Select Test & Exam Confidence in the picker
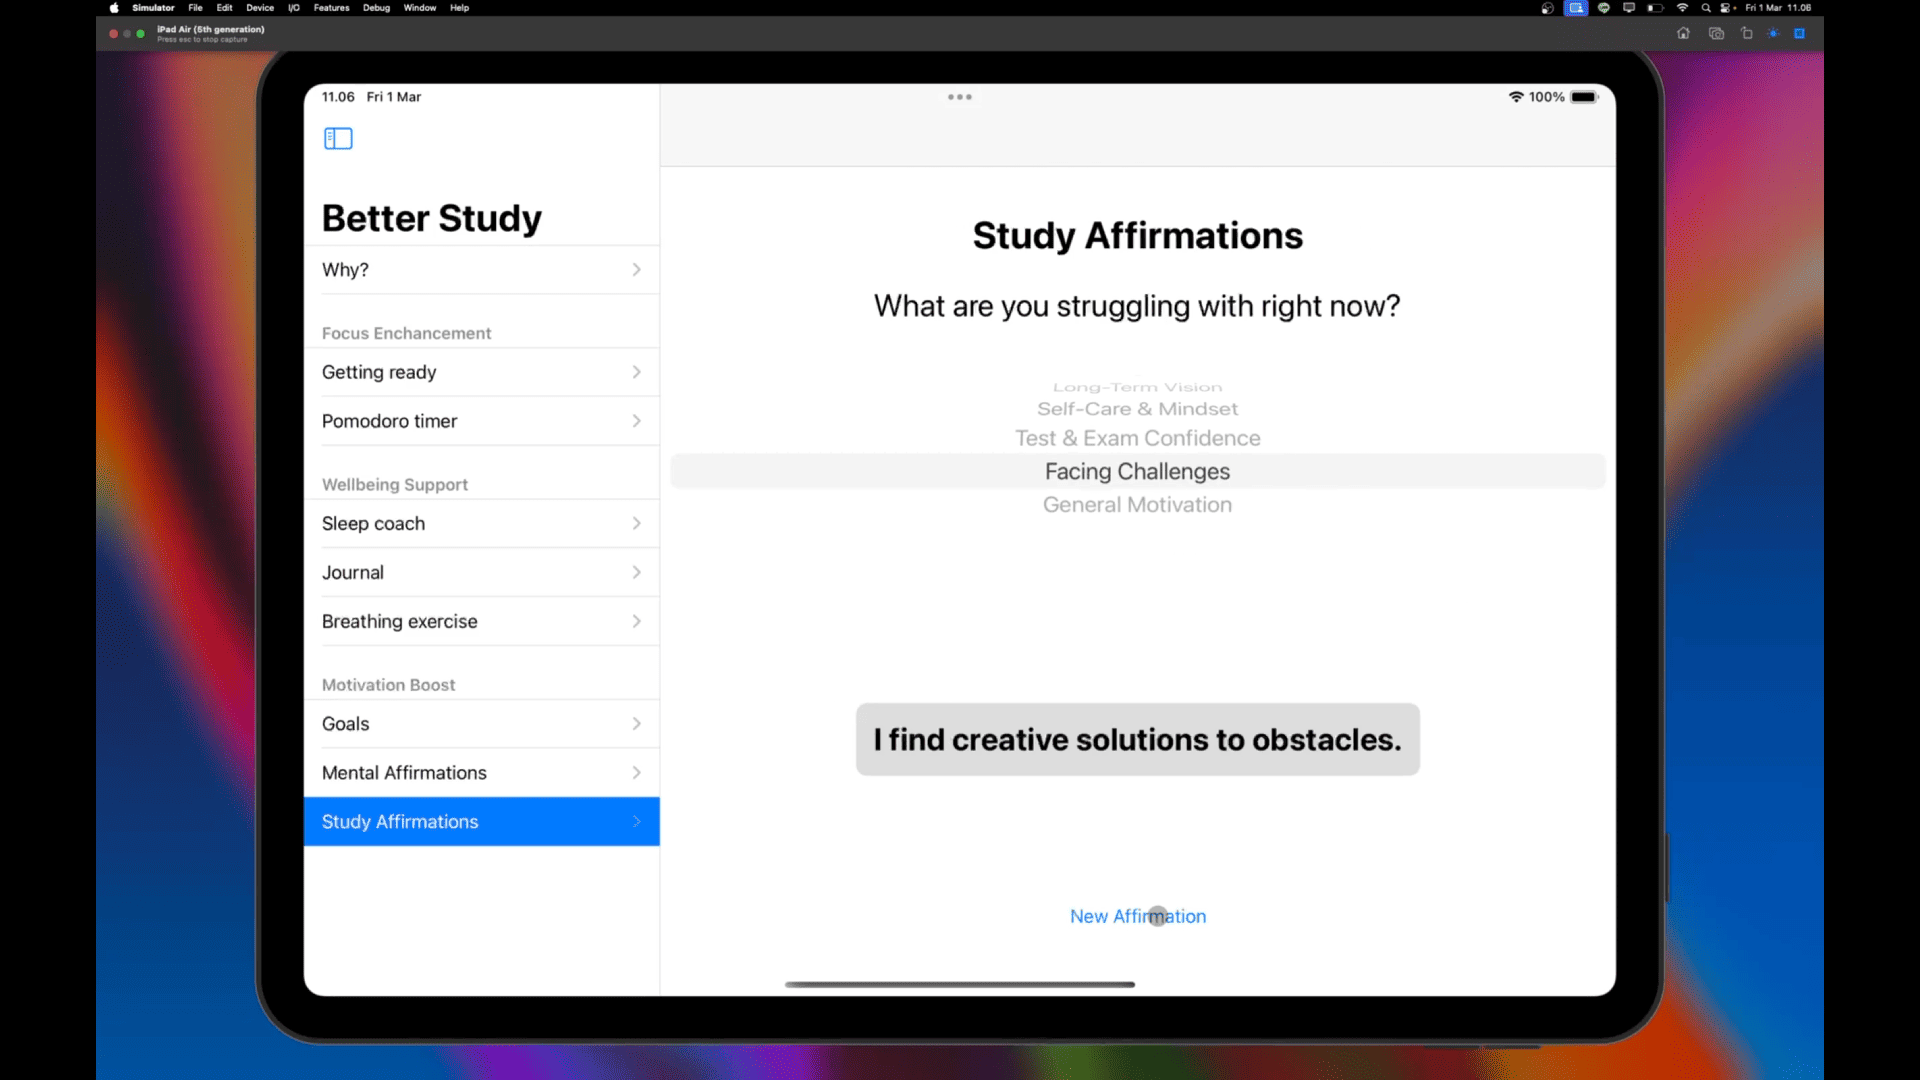 click(1137, 438)
